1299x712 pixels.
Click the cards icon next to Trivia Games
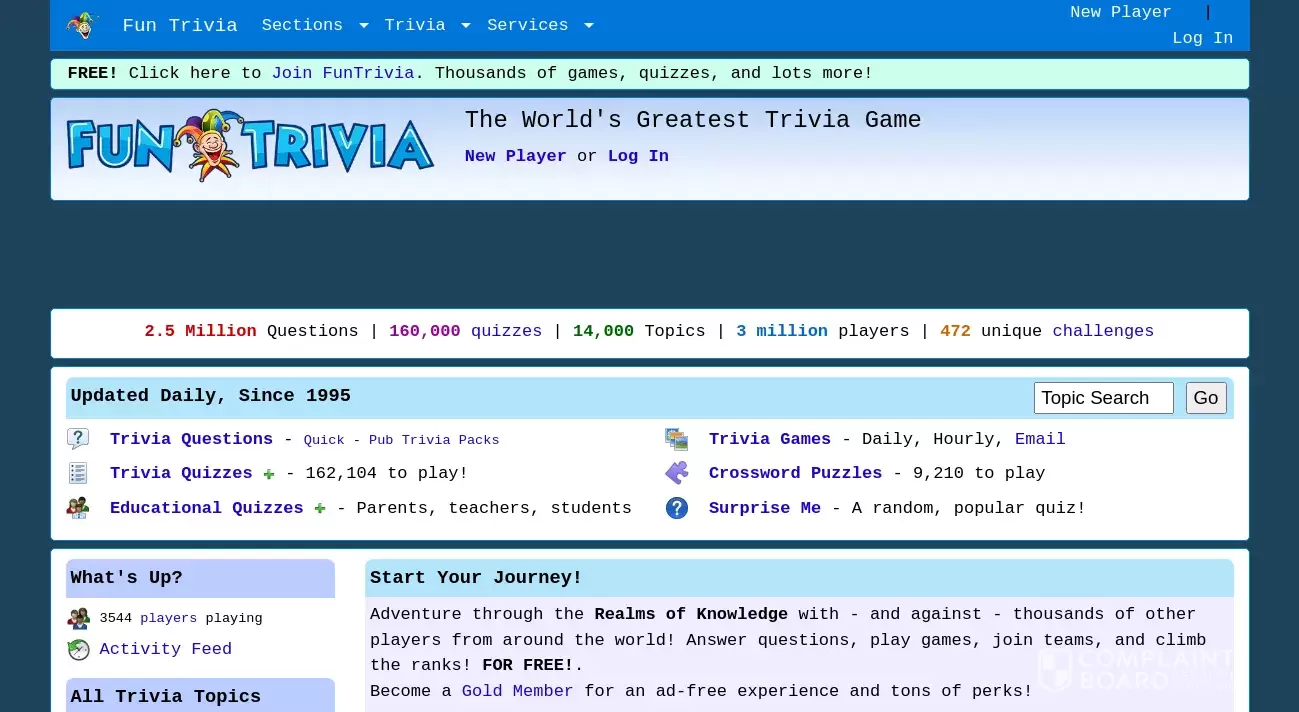[677, 438]
